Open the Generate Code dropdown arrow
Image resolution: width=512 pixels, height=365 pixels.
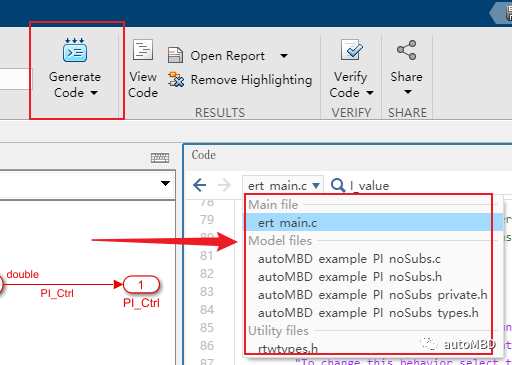94,93
